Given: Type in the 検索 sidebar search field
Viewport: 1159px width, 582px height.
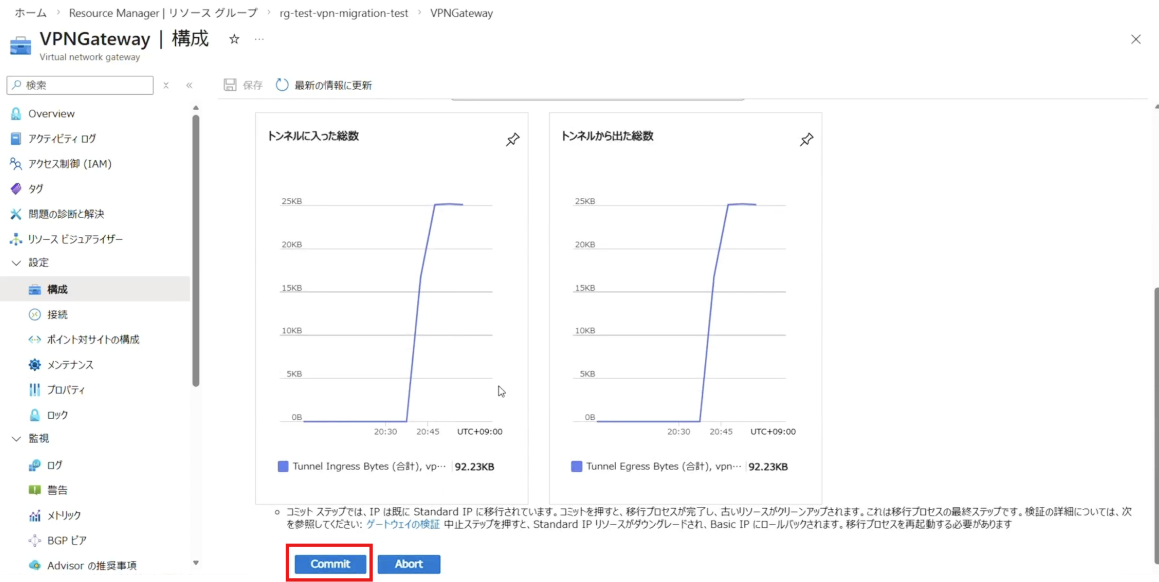Looking at the screenshot, I should point(86,85).
